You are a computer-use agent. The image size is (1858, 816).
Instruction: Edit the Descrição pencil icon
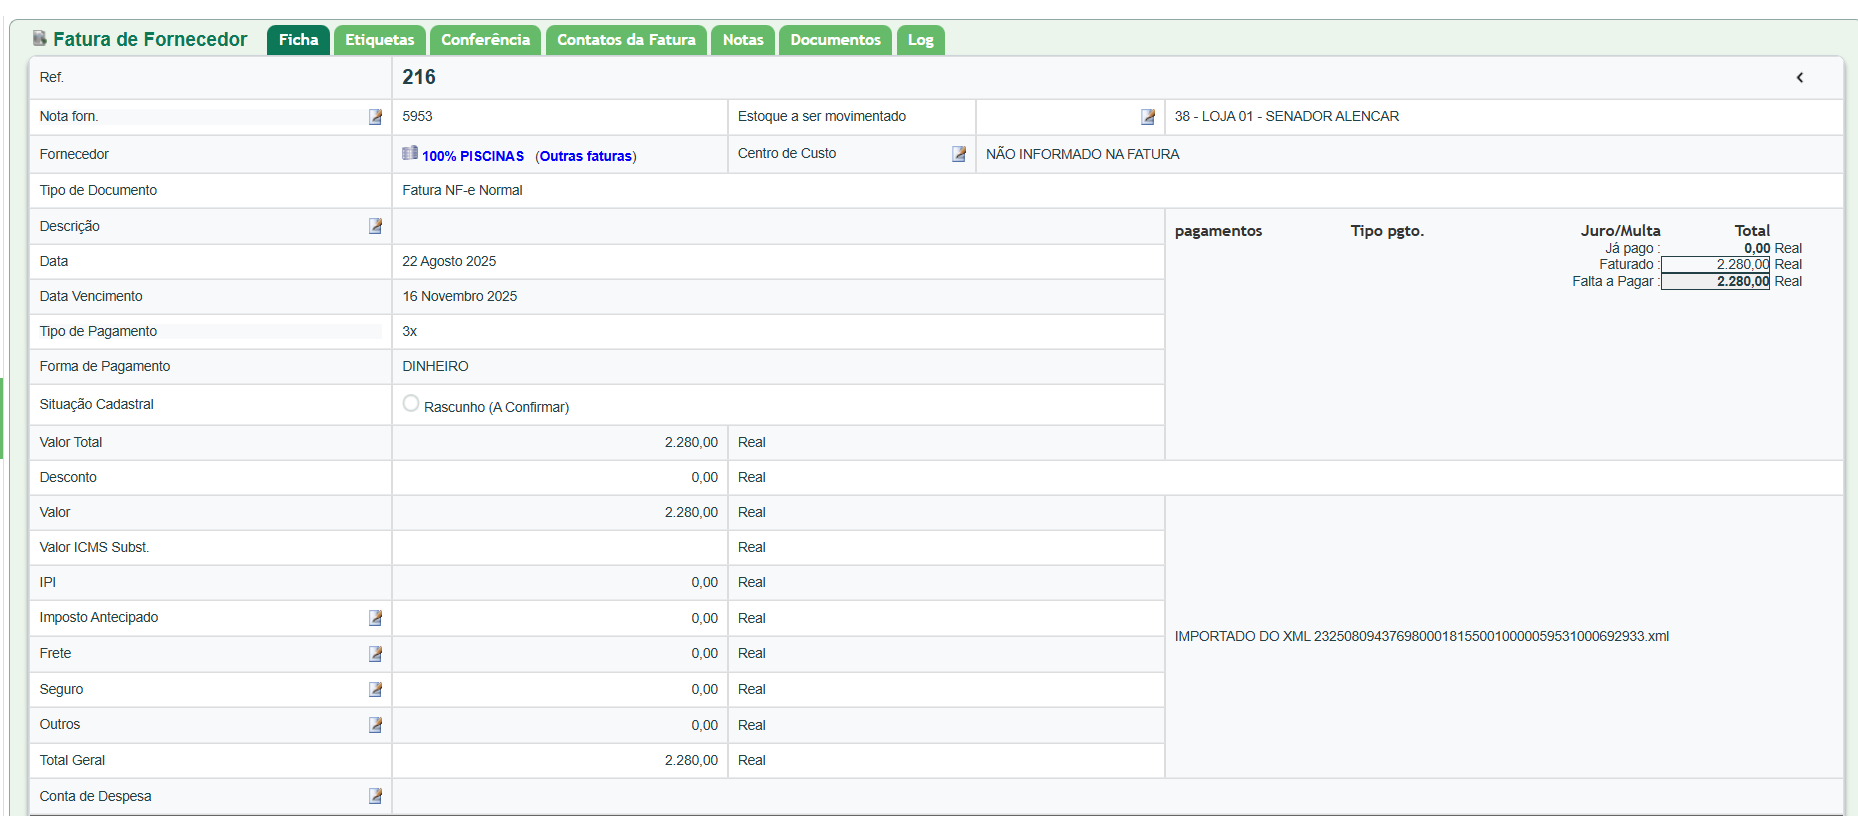tap(376, 226)
